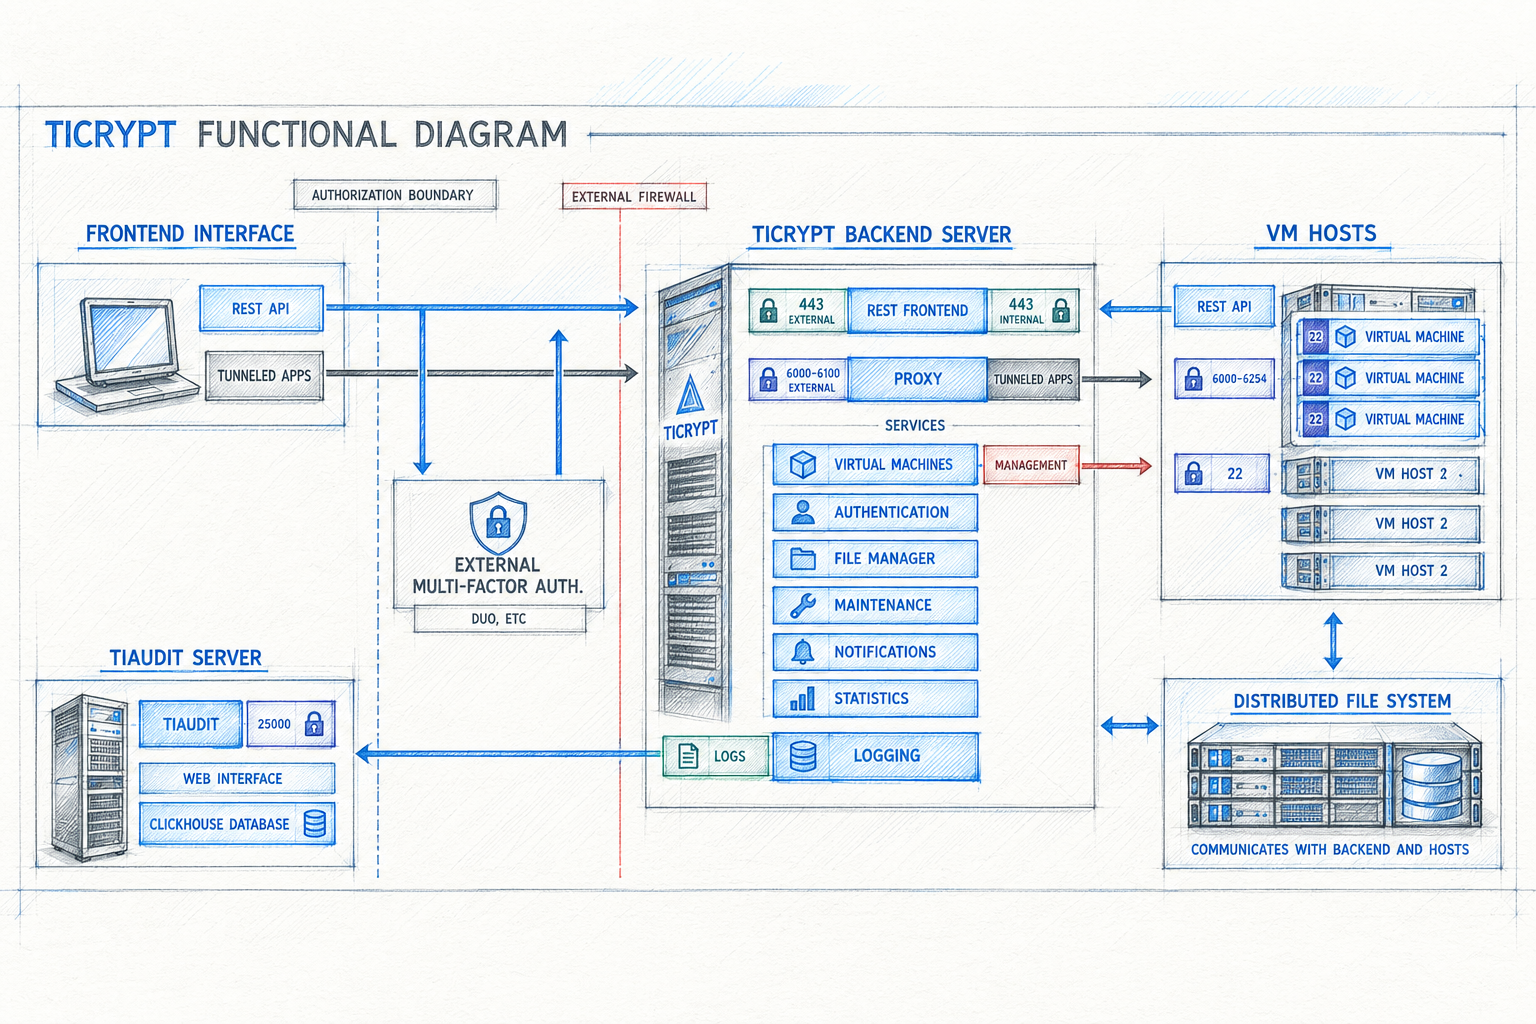The width and height of the screenshot is (1536, 1024).
Task: Click the padlock beside 443 External
Action: pos(768,311)
